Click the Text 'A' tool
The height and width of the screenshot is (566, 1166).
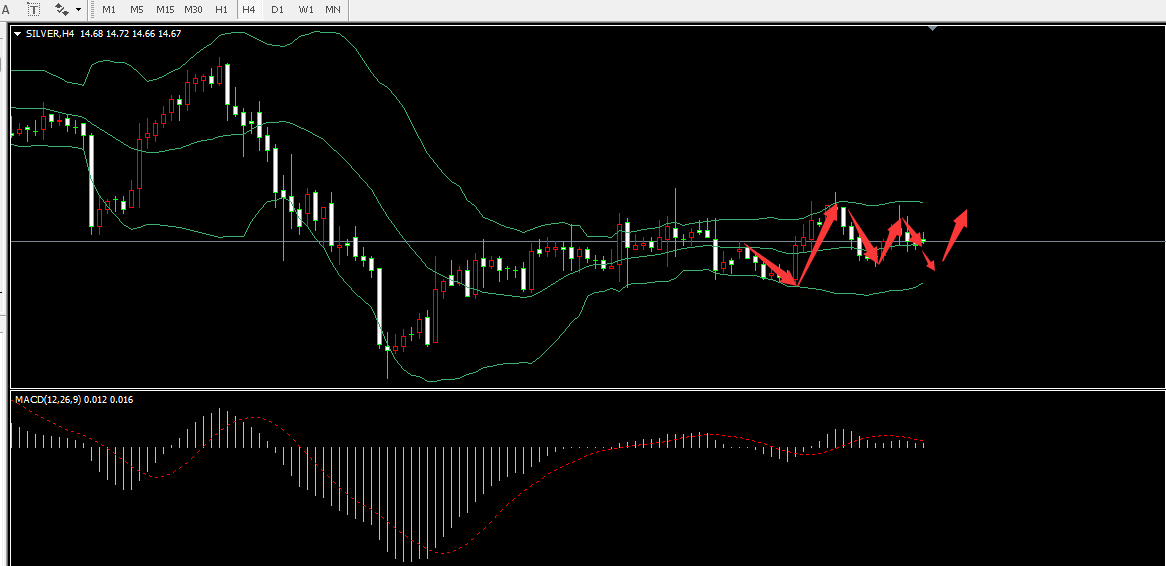click(x=5, y=9)
